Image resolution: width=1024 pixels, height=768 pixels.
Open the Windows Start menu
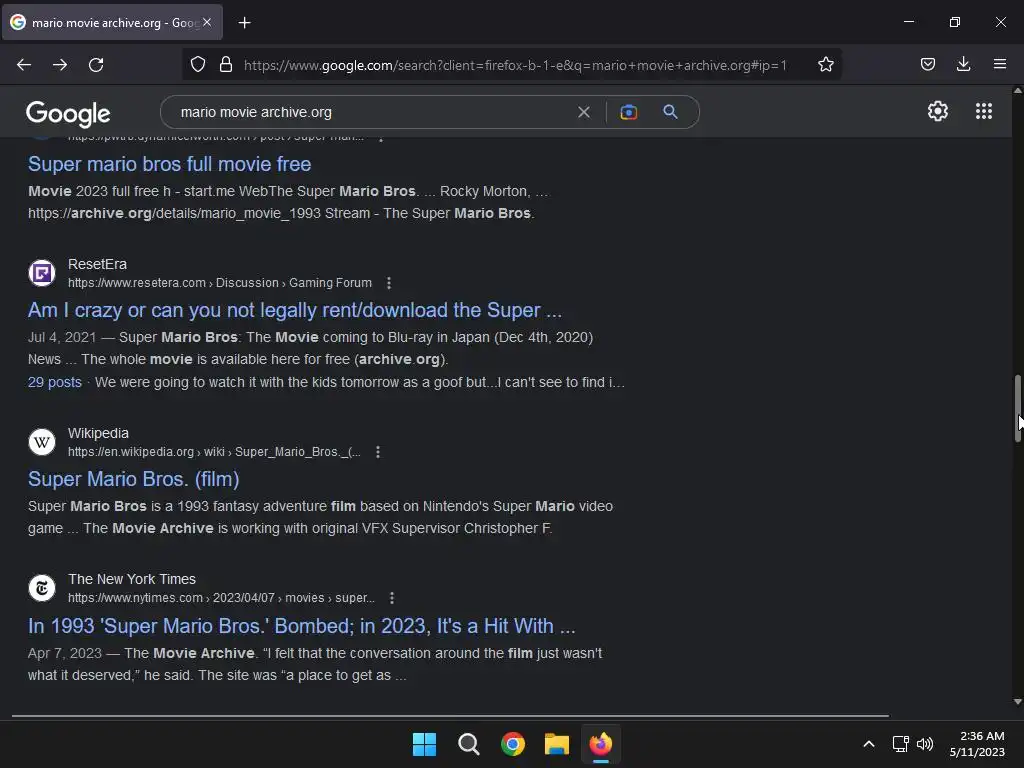pyautogui.click(x=424, y=744)
